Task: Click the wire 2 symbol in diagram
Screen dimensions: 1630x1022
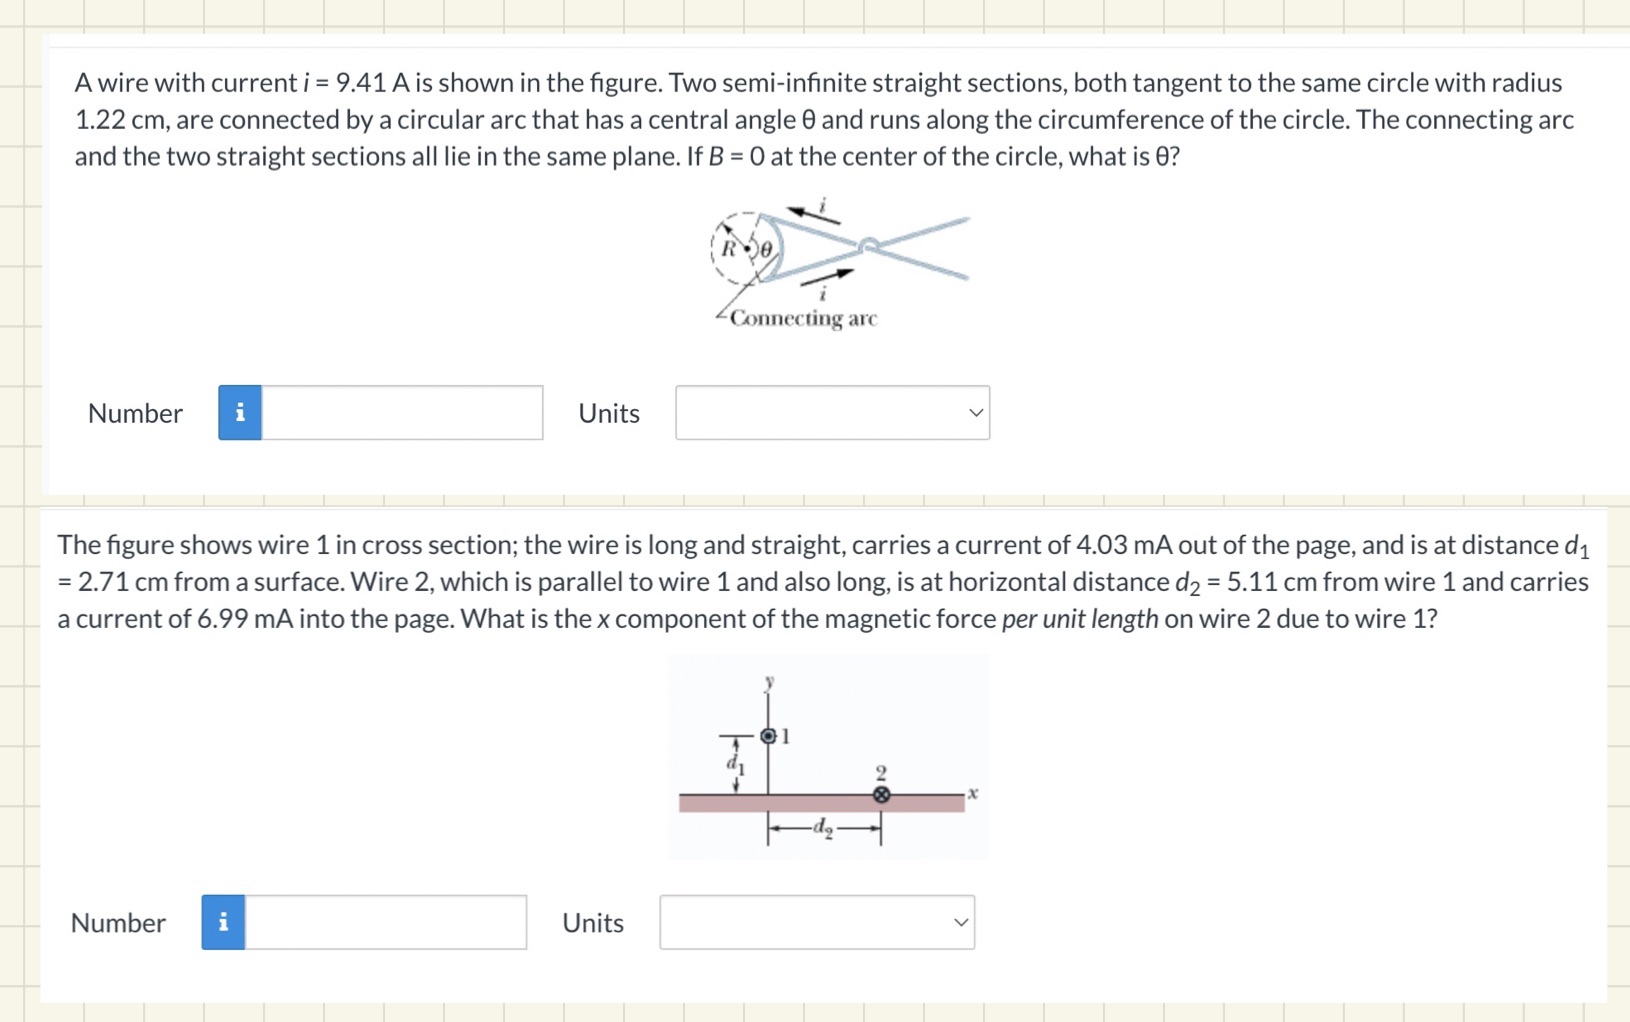Action: tap(881, 793)
